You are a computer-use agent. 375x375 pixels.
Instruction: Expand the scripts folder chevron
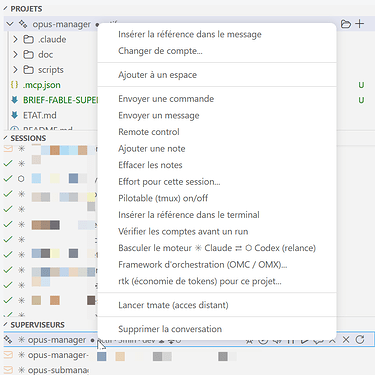(15, 70)
